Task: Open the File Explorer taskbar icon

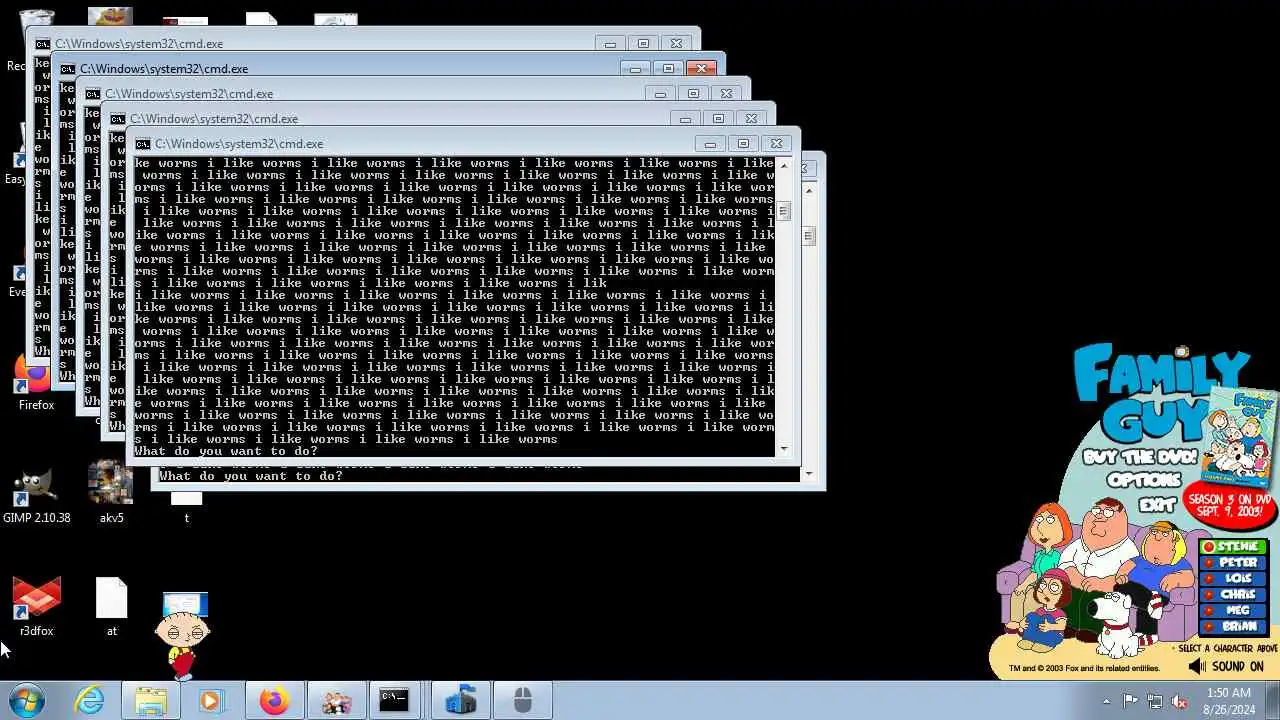Action: click(x=151, y=701)
